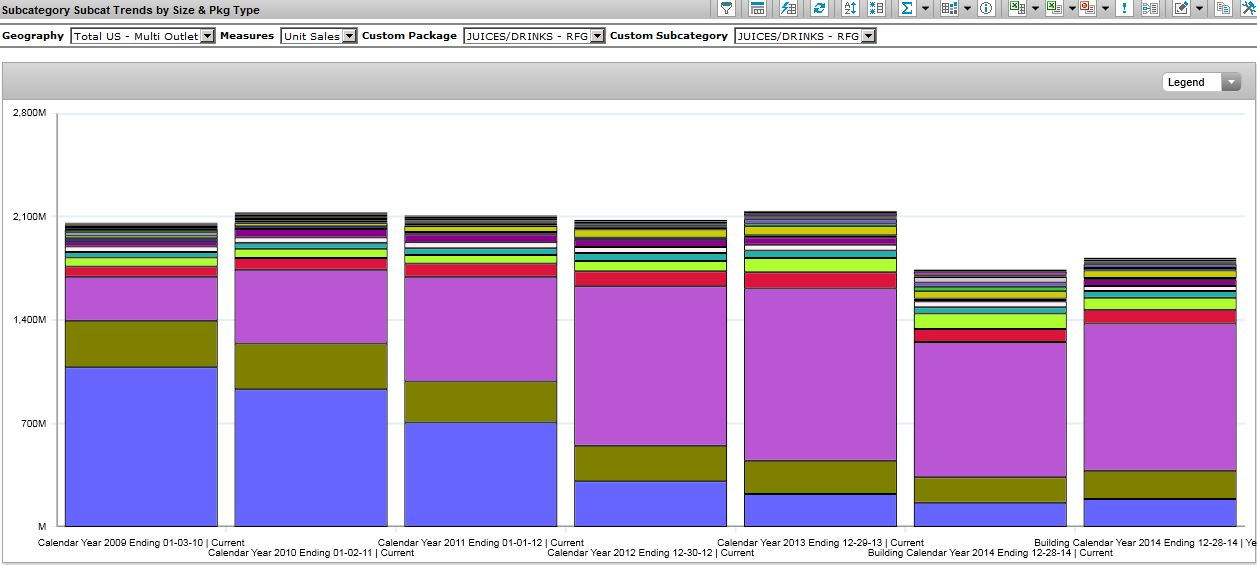Click the refresh arrows icon
This screenshot has height=565, width=1257.
pos(819,9)
